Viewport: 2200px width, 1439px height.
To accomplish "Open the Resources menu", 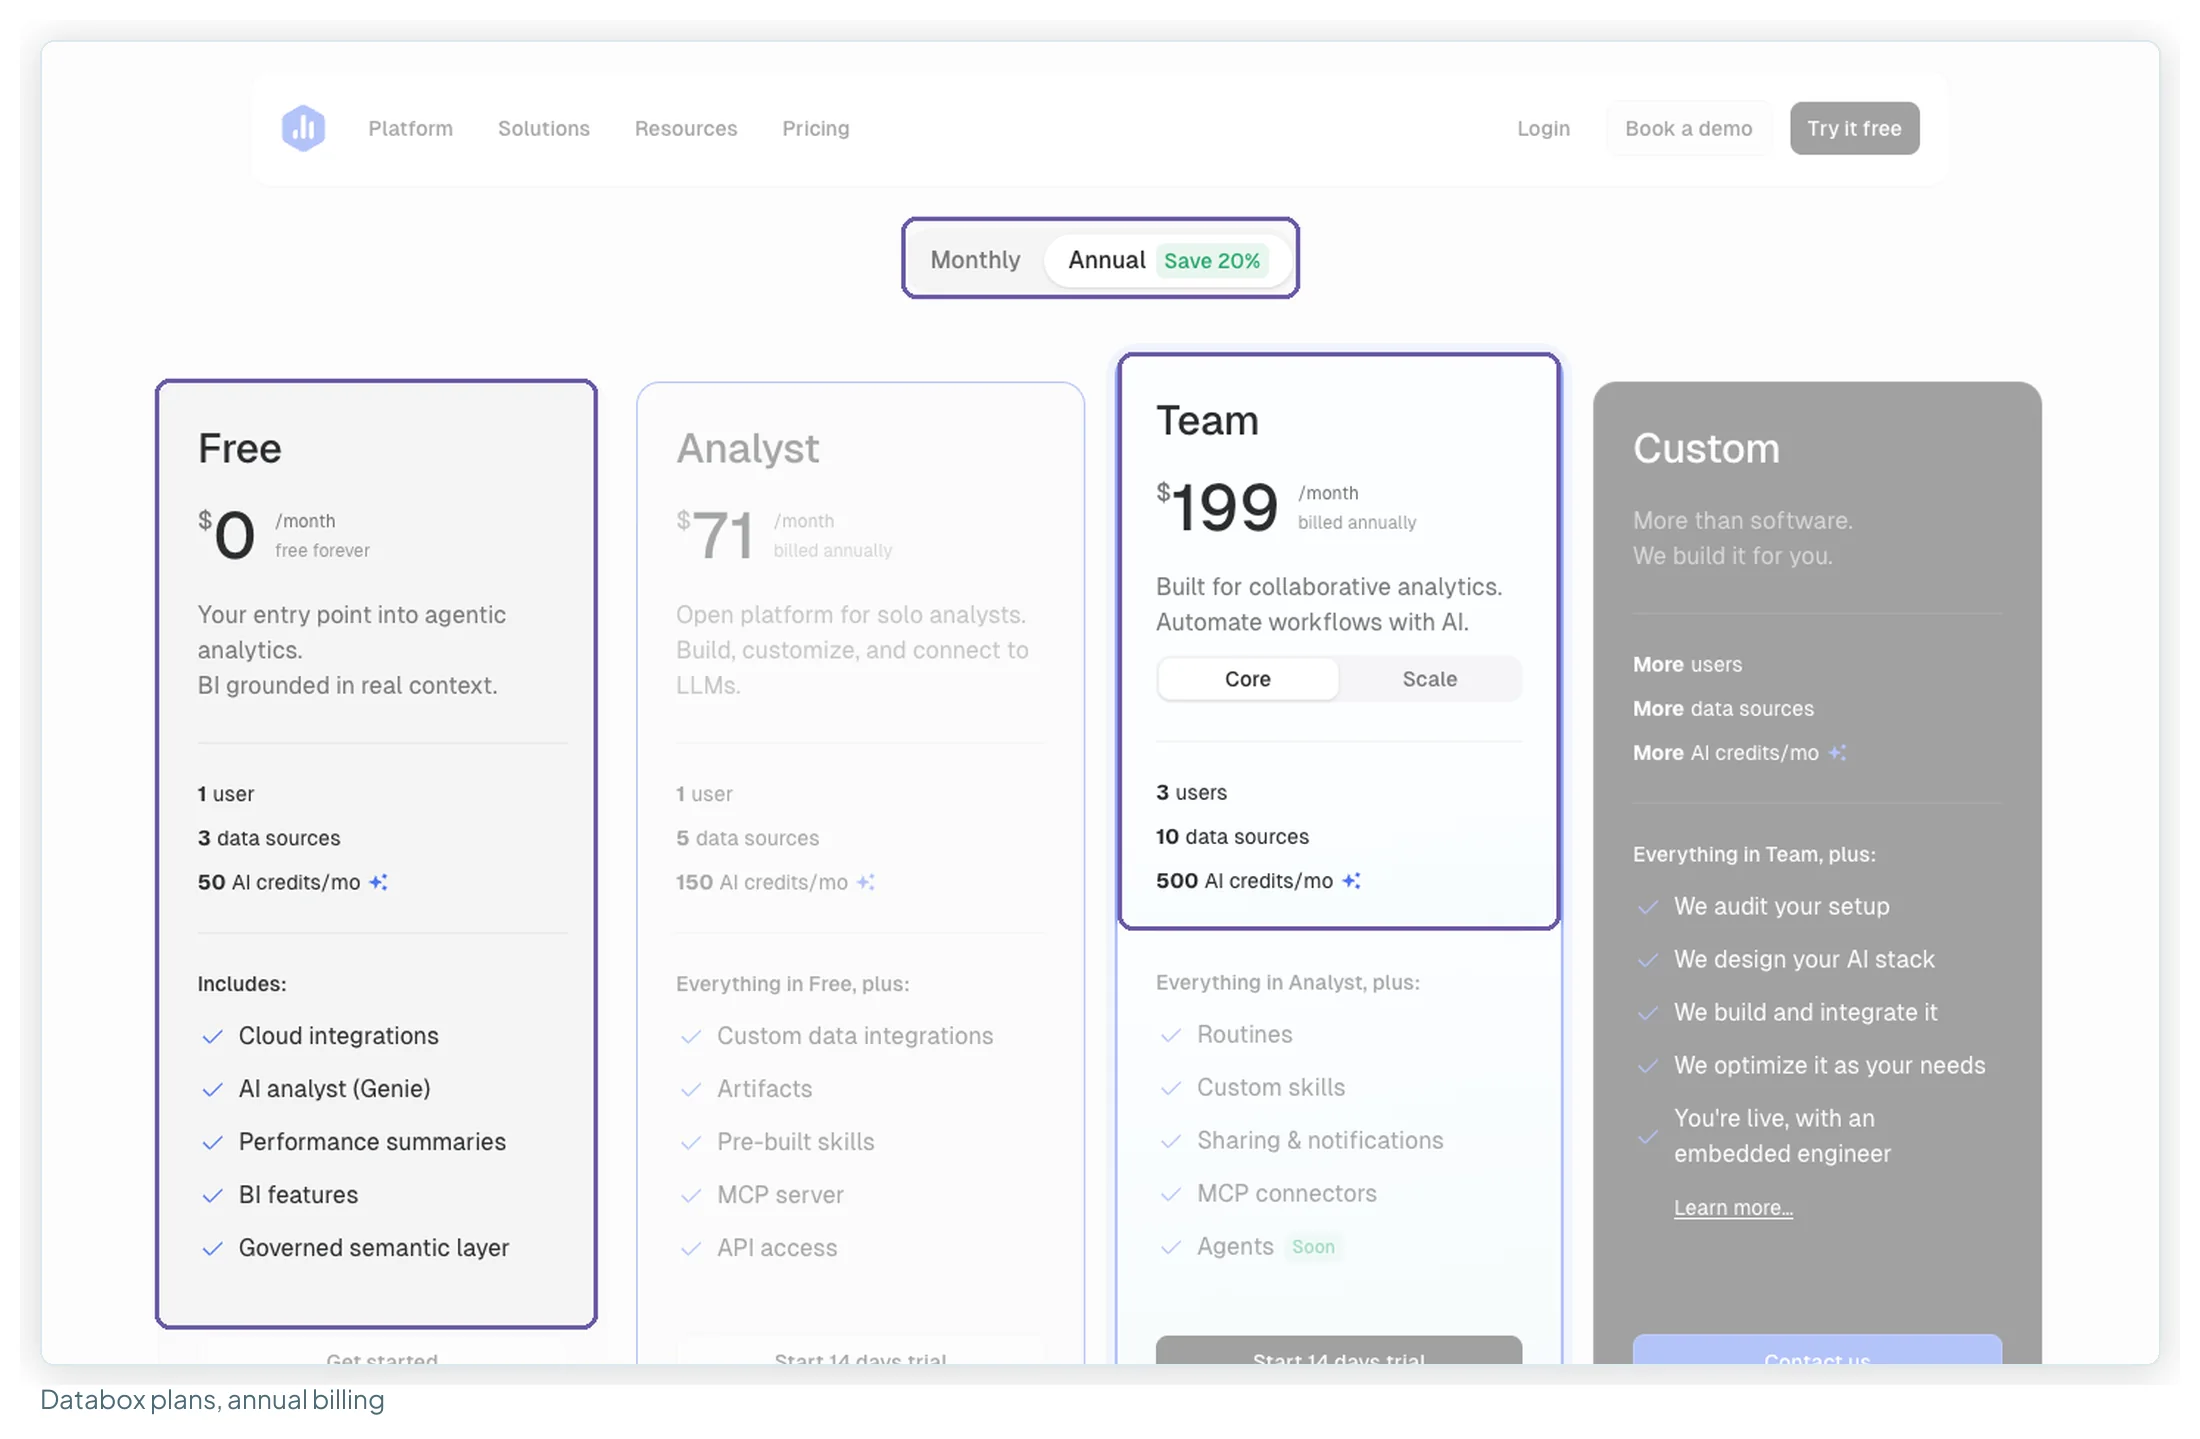I will tap(686, 128).
